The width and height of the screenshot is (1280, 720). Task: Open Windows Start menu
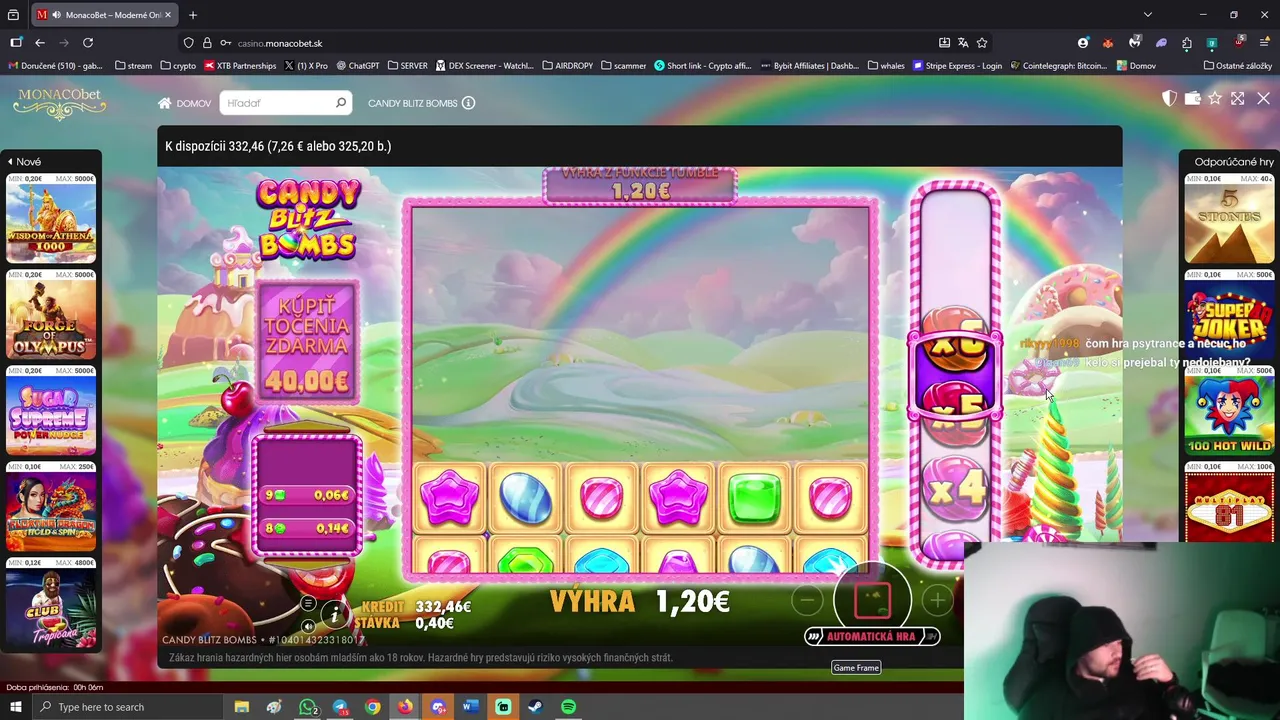tap(15, 707)
